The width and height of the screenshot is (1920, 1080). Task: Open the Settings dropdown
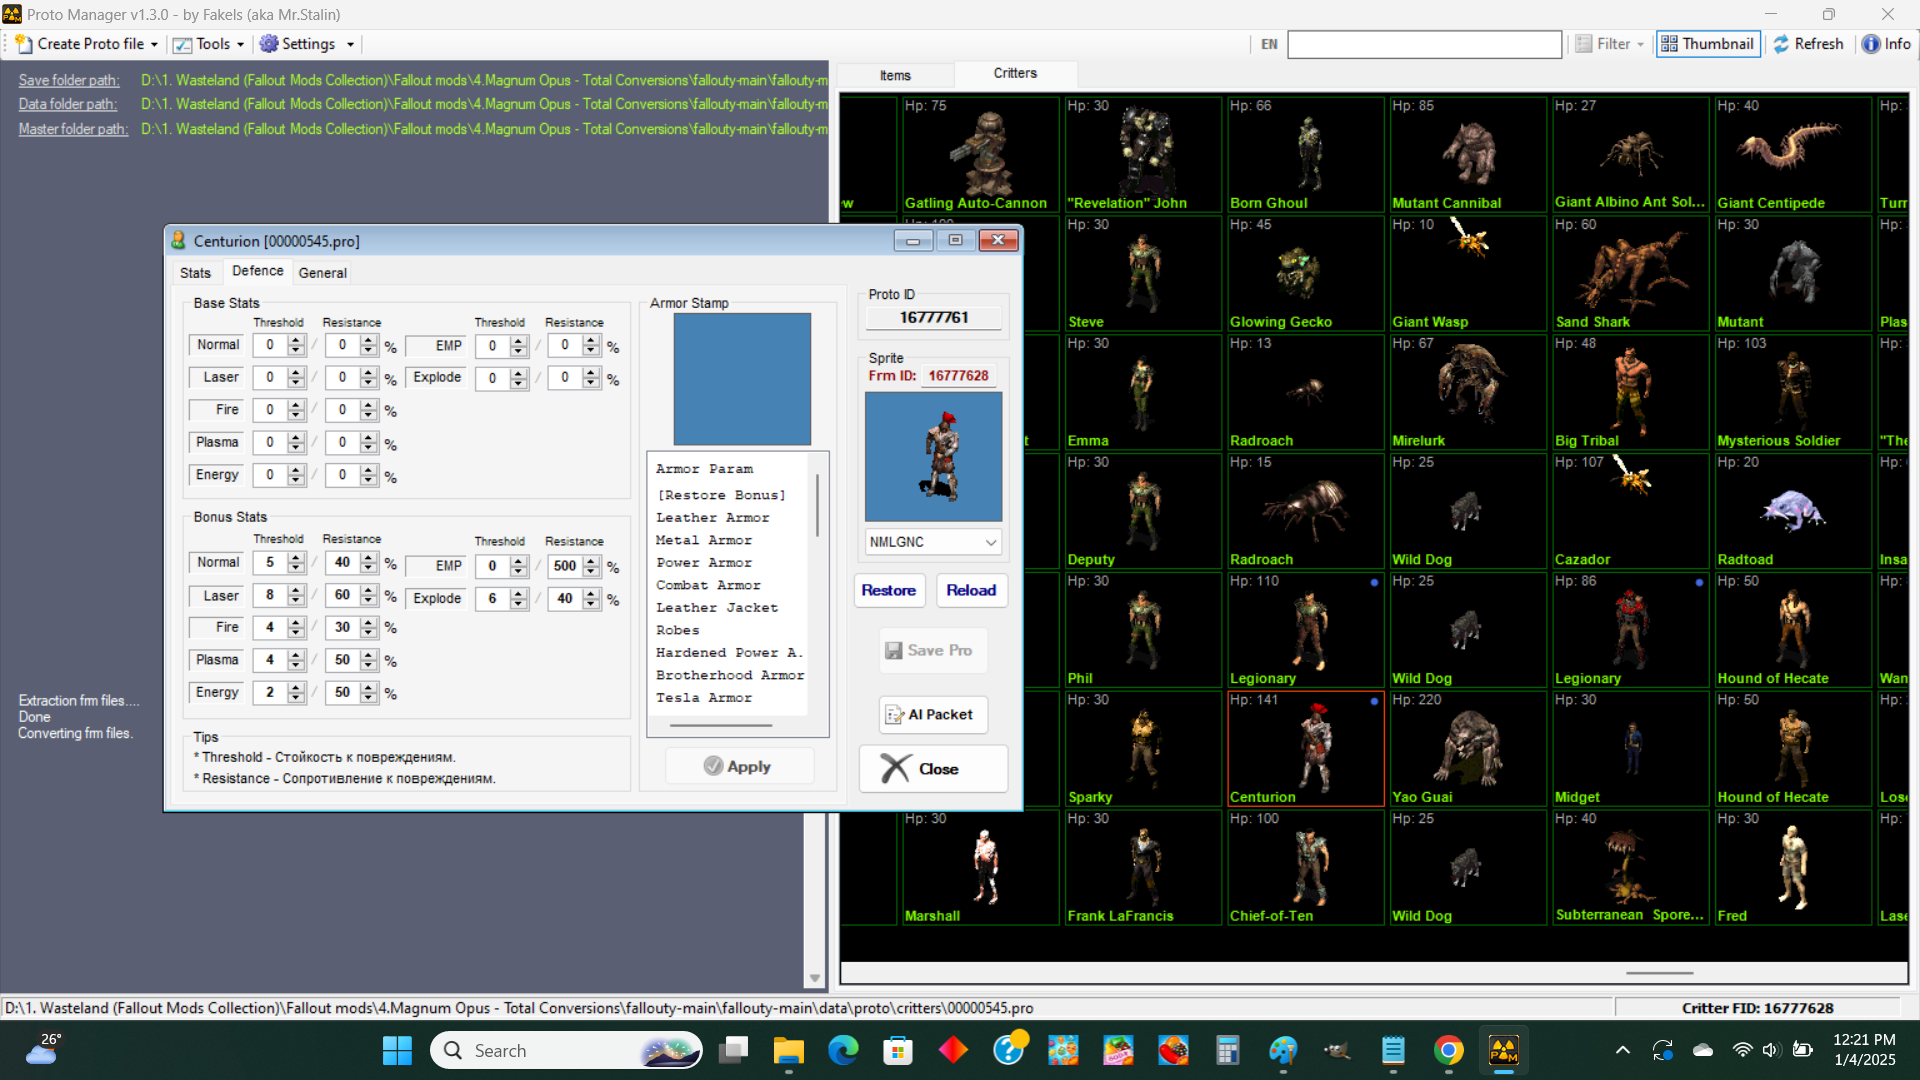(307, 44)
